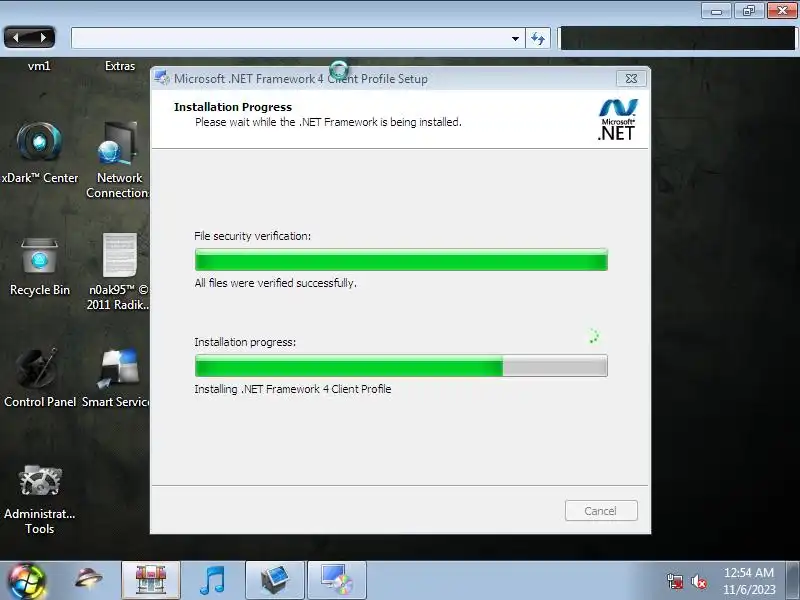Click the 'Installation Progress' heading

point(233,107)
